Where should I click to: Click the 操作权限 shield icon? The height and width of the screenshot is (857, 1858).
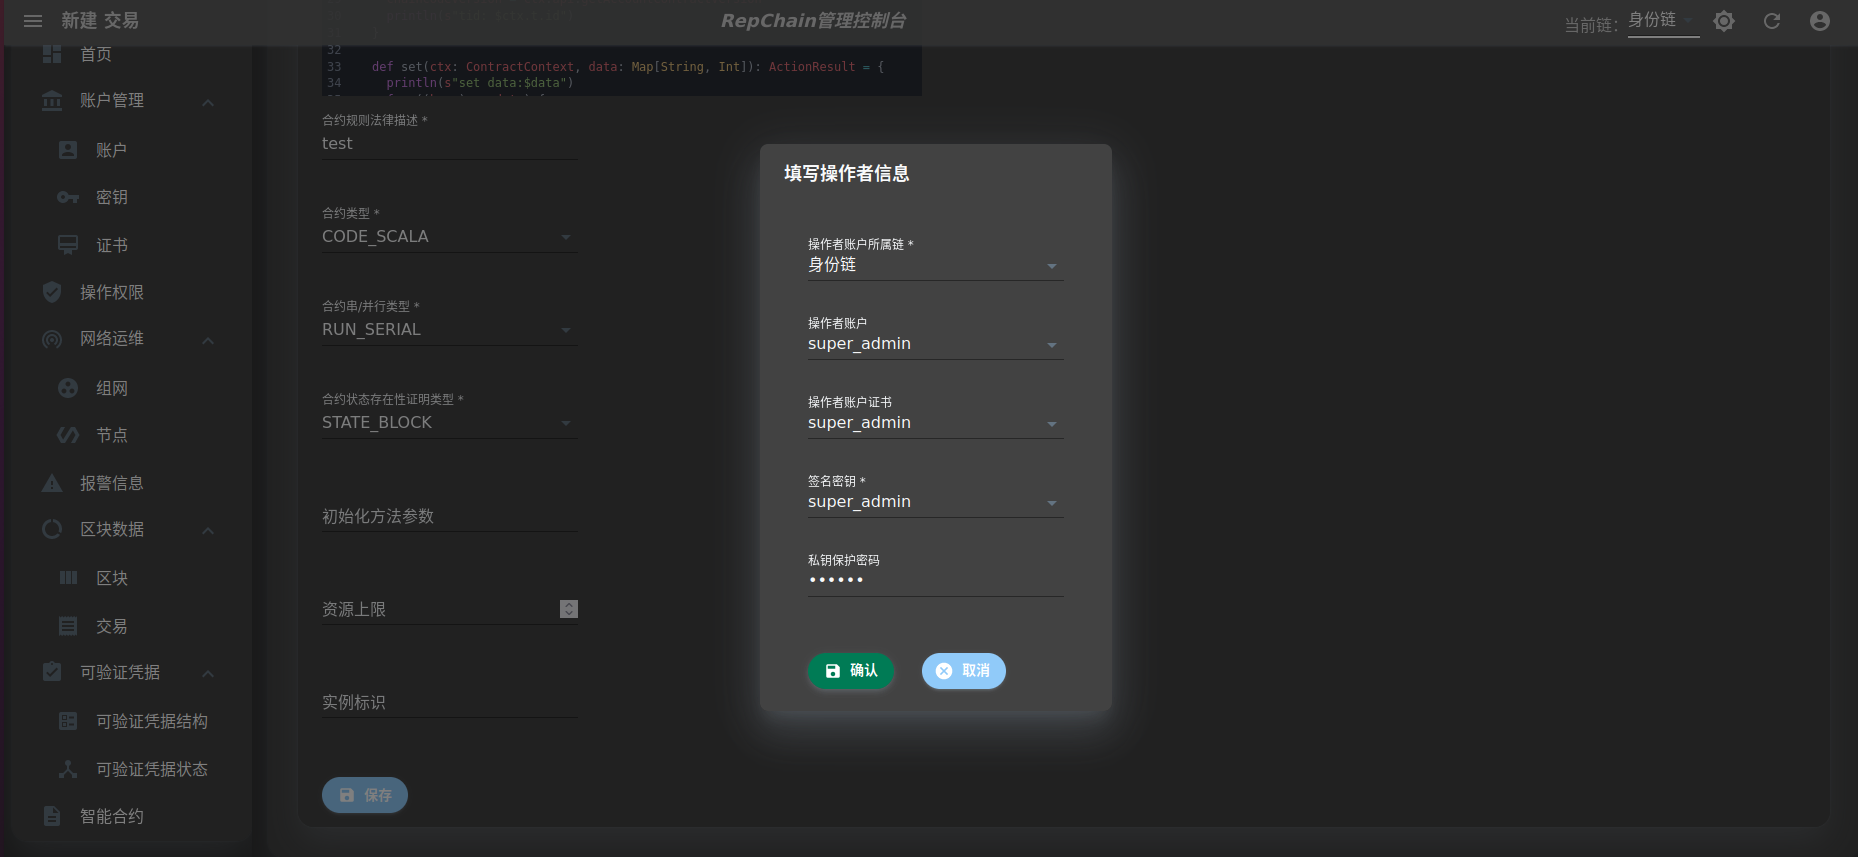52,292
